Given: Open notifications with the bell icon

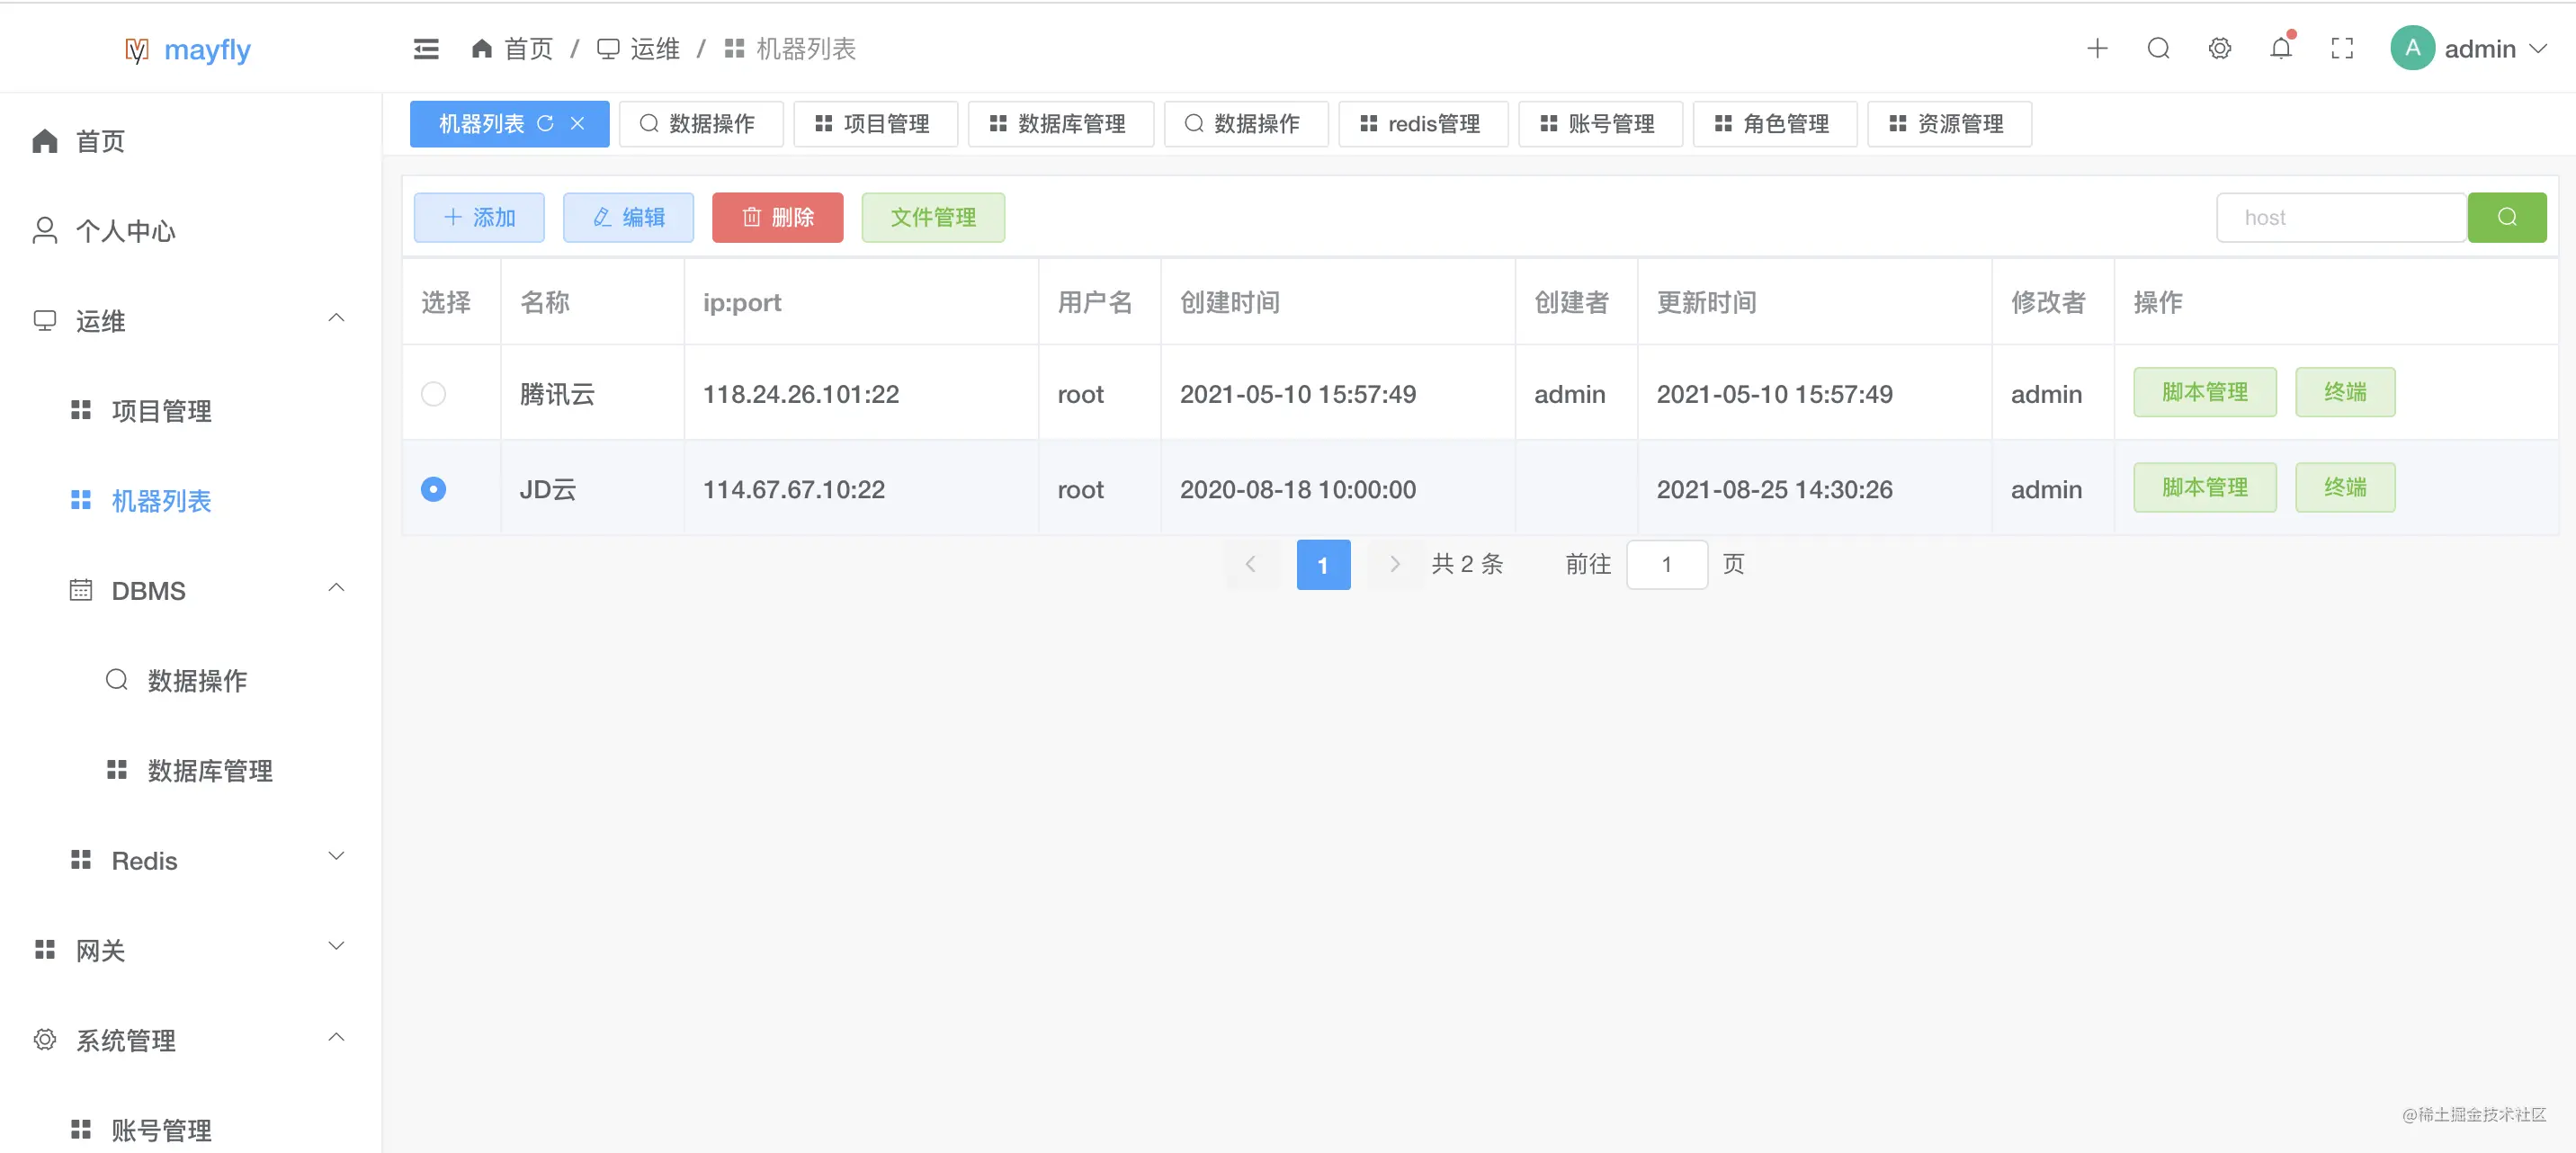Looking at the screenshot, I should 2280,48.
